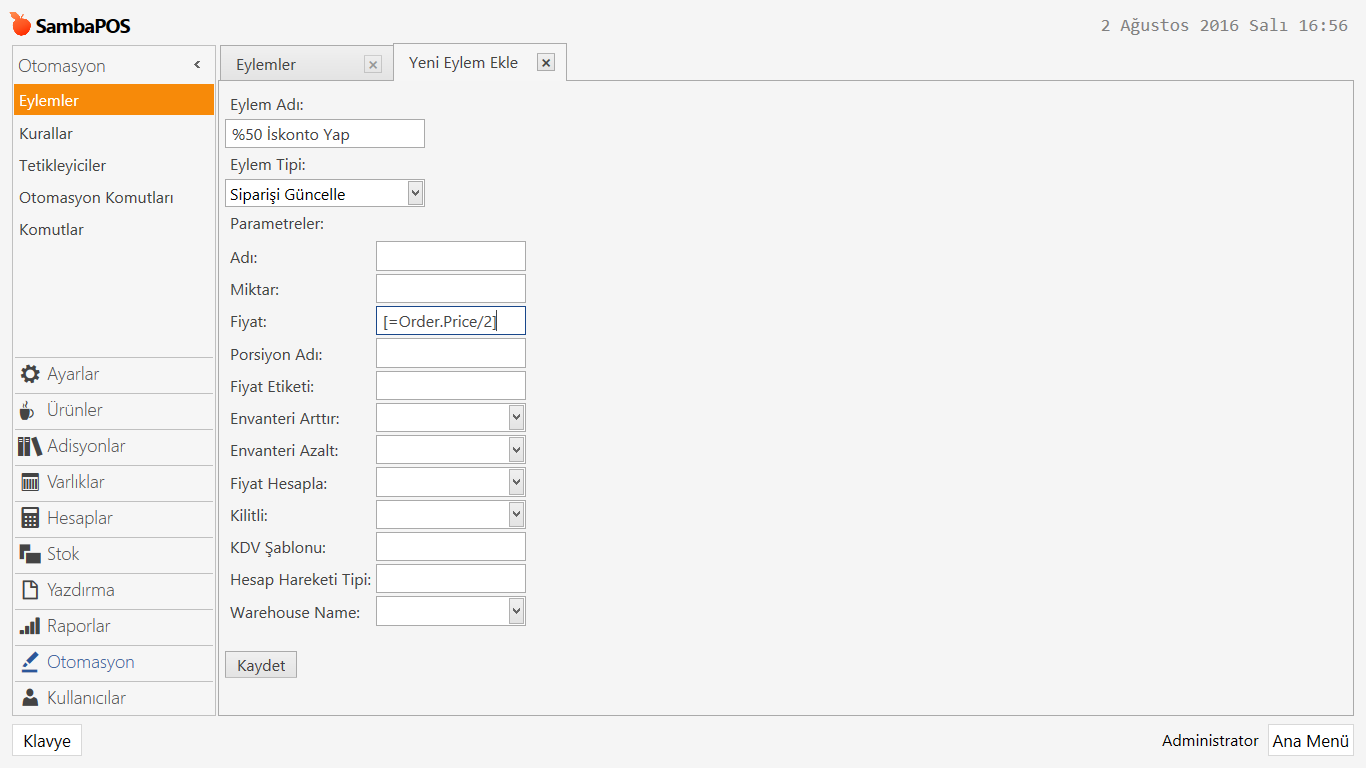
Task: Open the Warehouse Name dropdown
Action: (516, 611)
